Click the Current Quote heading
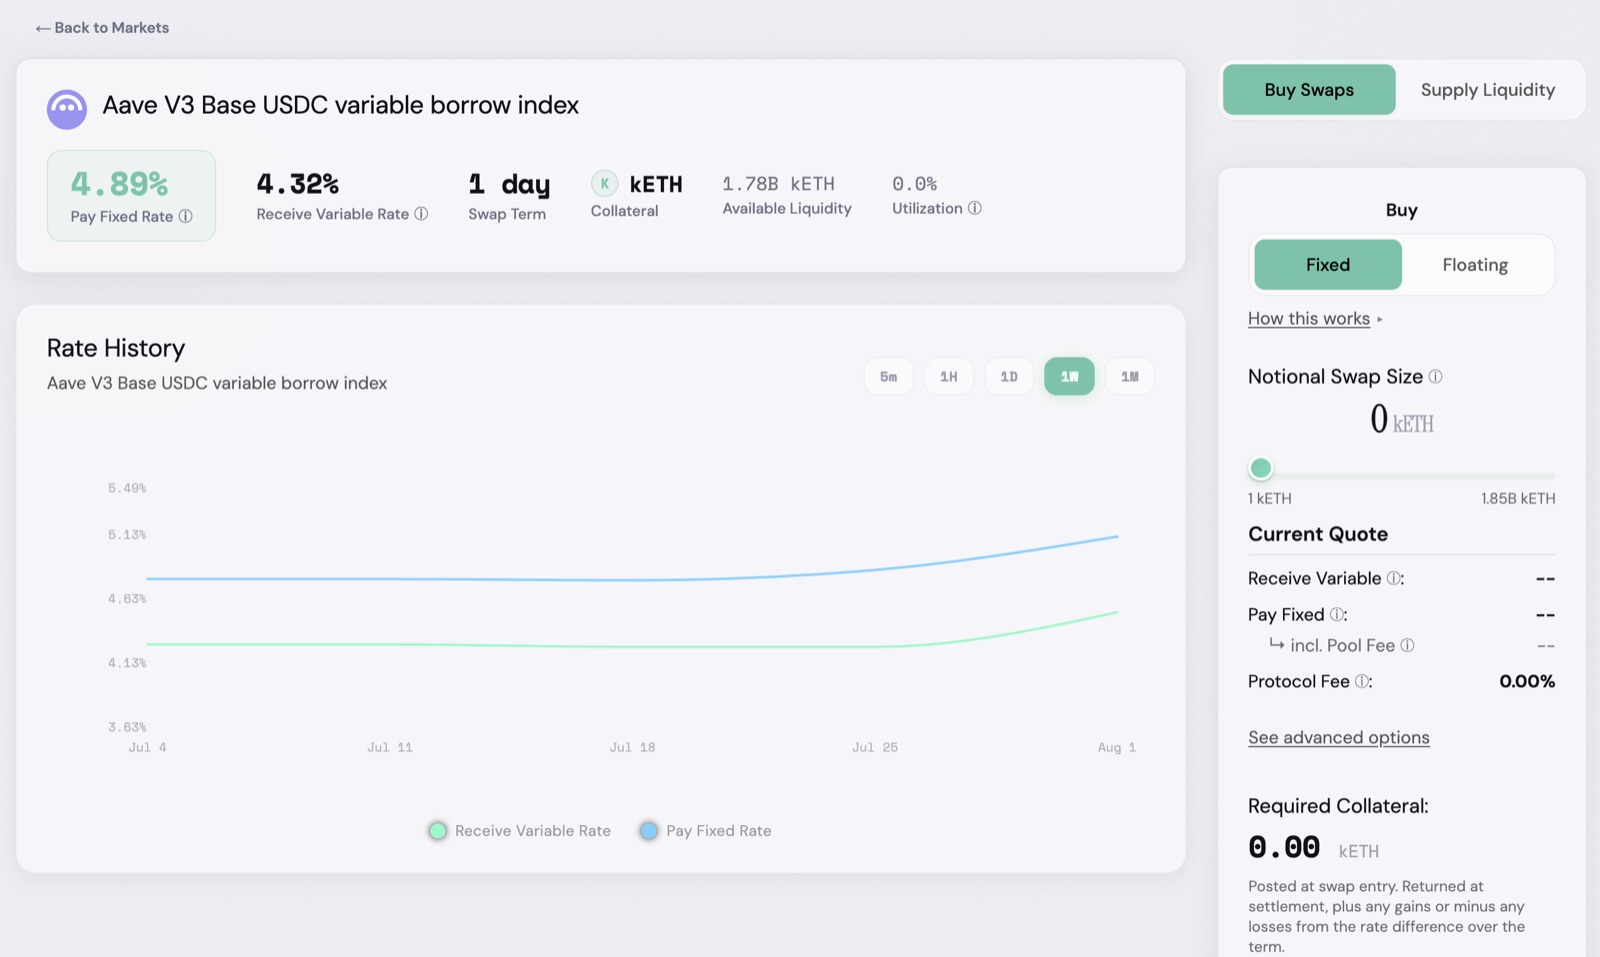1600x957 pixels. click(x=1318, y=534)
